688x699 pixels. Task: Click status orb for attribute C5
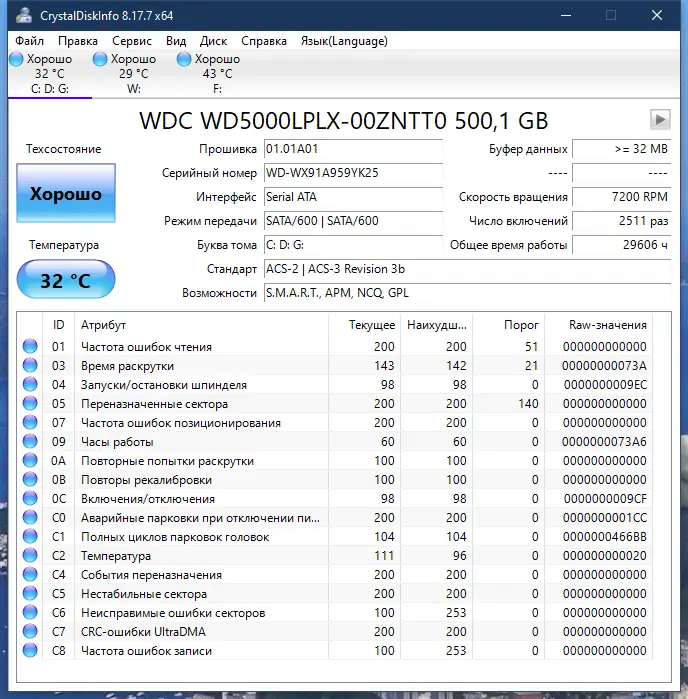point(30,593)
